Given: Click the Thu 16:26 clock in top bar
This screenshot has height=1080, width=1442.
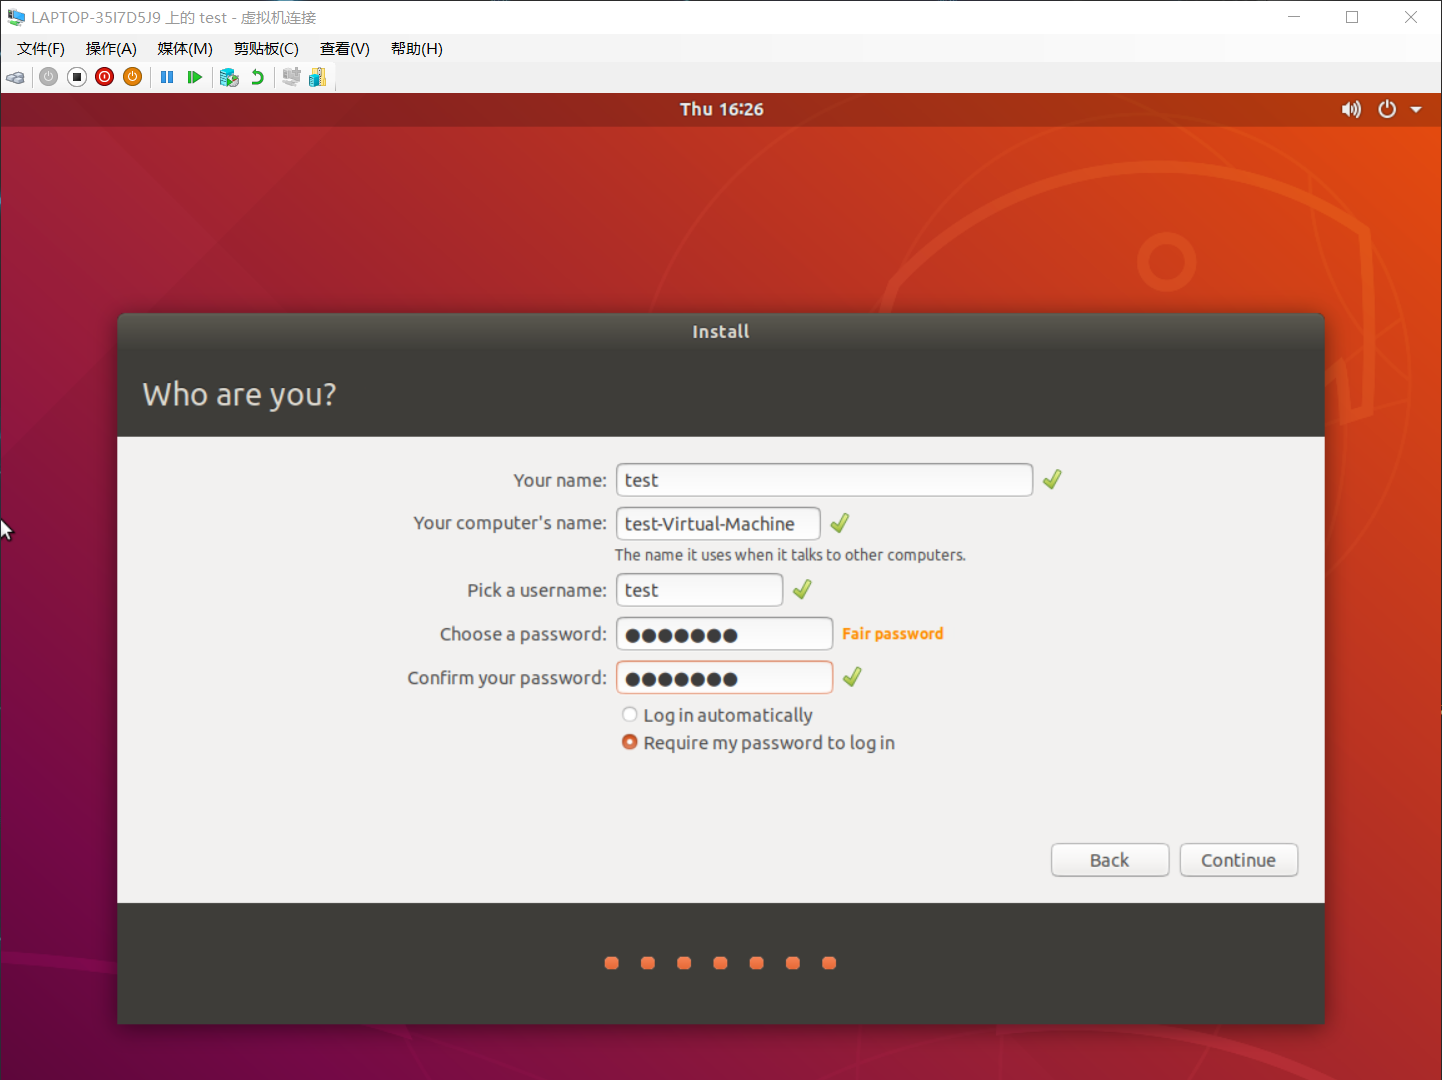Looking at the screenshot, I should pyautogui.click(x=721, y=109).
